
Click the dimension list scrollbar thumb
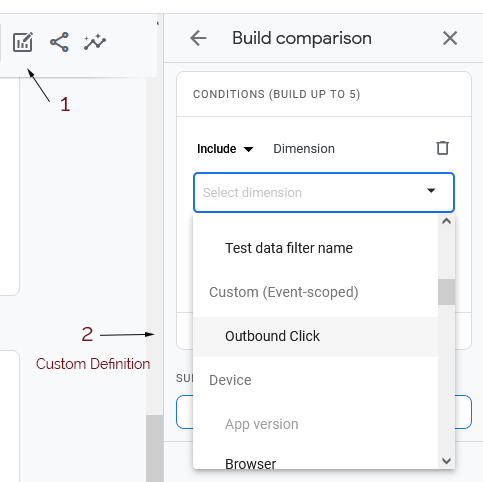point(446,292)
